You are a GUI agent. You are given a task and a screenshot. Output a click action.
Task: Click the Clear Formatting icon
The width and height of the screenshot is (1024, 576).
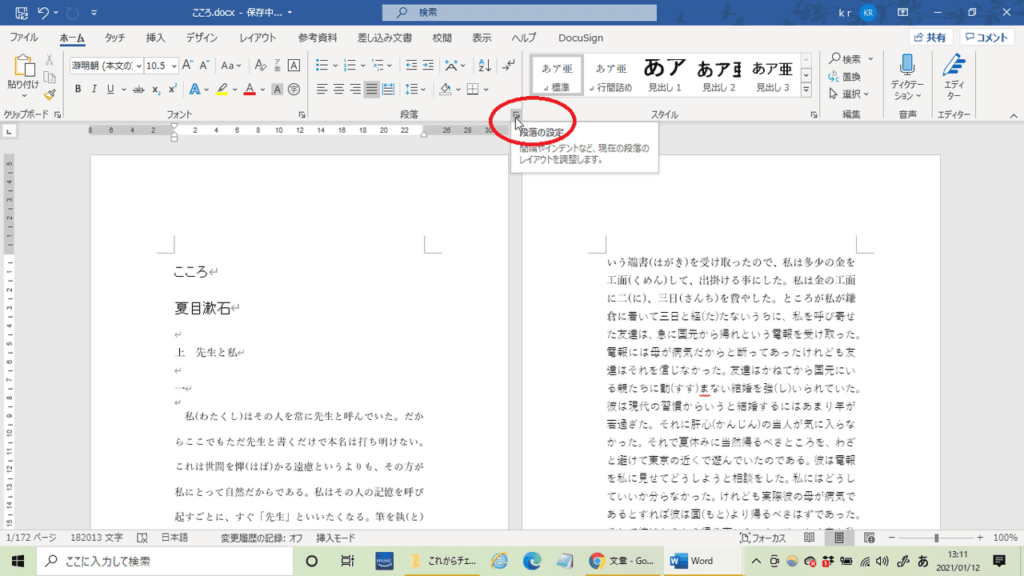[259, 66]
